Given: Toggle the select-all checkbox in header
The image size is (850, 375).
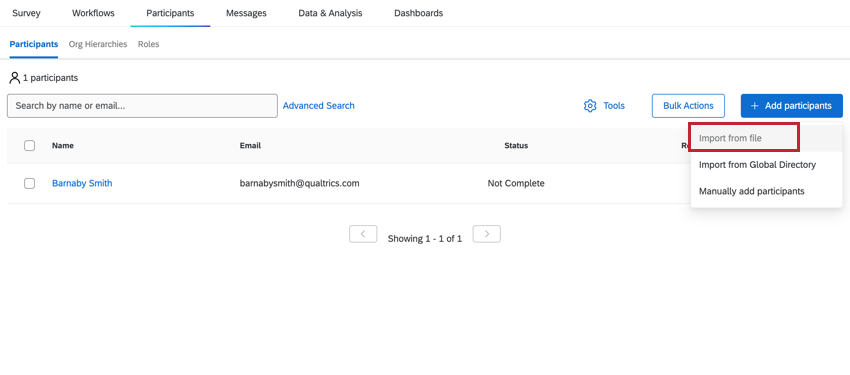Looking at the screenshot, I should coord(30,146).
